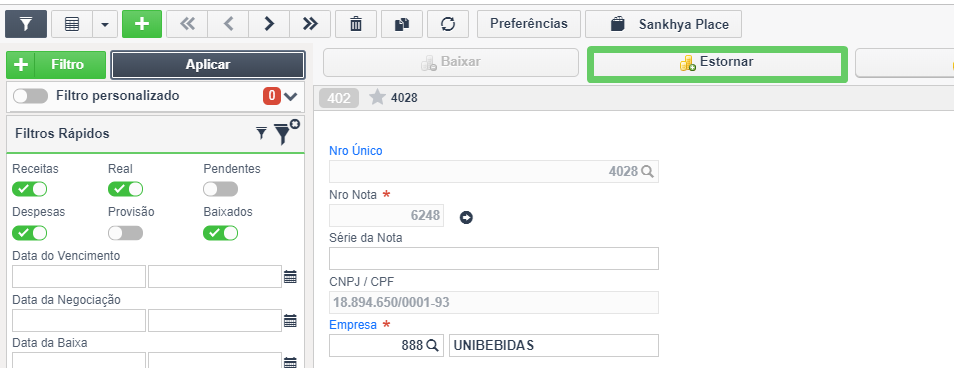This screenshot has height=368, width=954.
Task: Click the Aplicar button
Action: click(207, 65)
